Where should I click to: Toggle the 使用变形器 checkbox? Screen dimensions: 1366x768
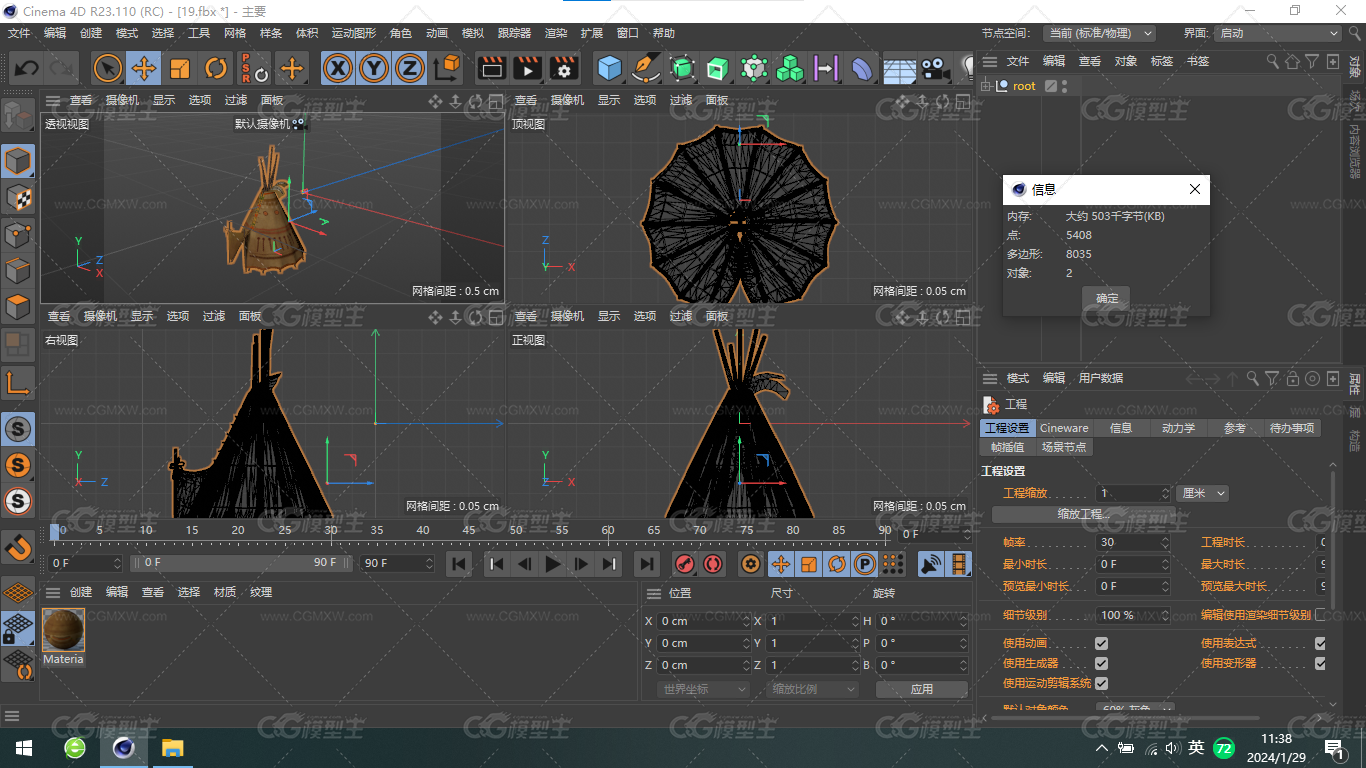tap(1320, 663)
